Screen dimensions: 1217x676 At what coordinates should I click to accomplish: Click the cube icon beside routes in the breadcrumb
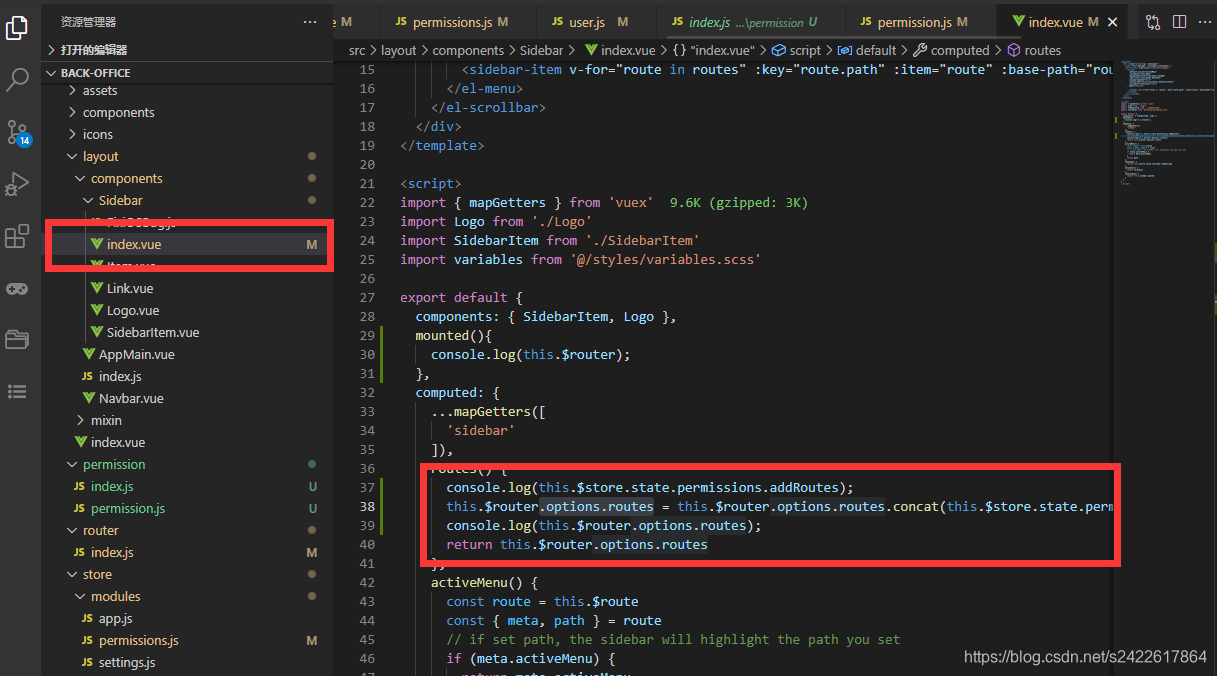(x=1013, y=50)
